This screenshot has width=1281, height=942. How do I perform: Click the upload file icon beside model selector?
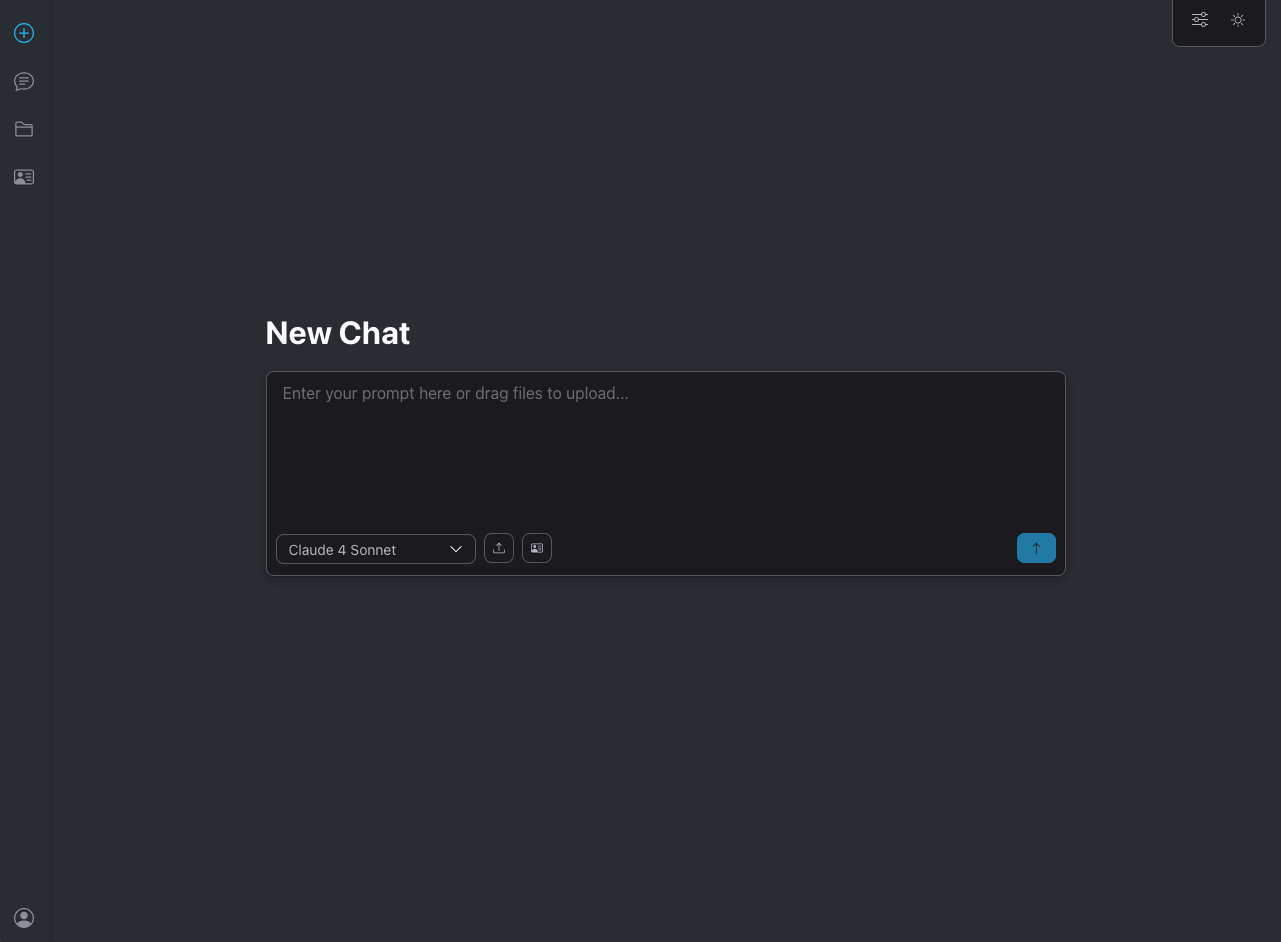[x=499, y=548]
